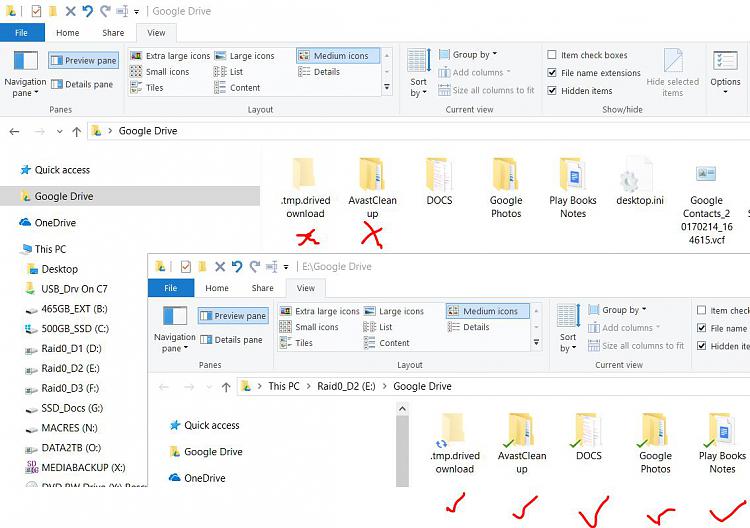750x528 pixels.
Task: Select MEDIABACKUP (X:) drive in navigation pane
Action: [x=75, y=467]
